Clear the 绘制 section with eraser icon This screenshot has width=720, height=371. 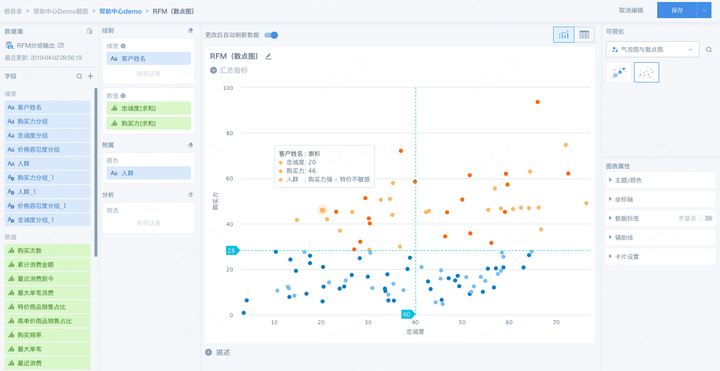[x=191, y=30]
